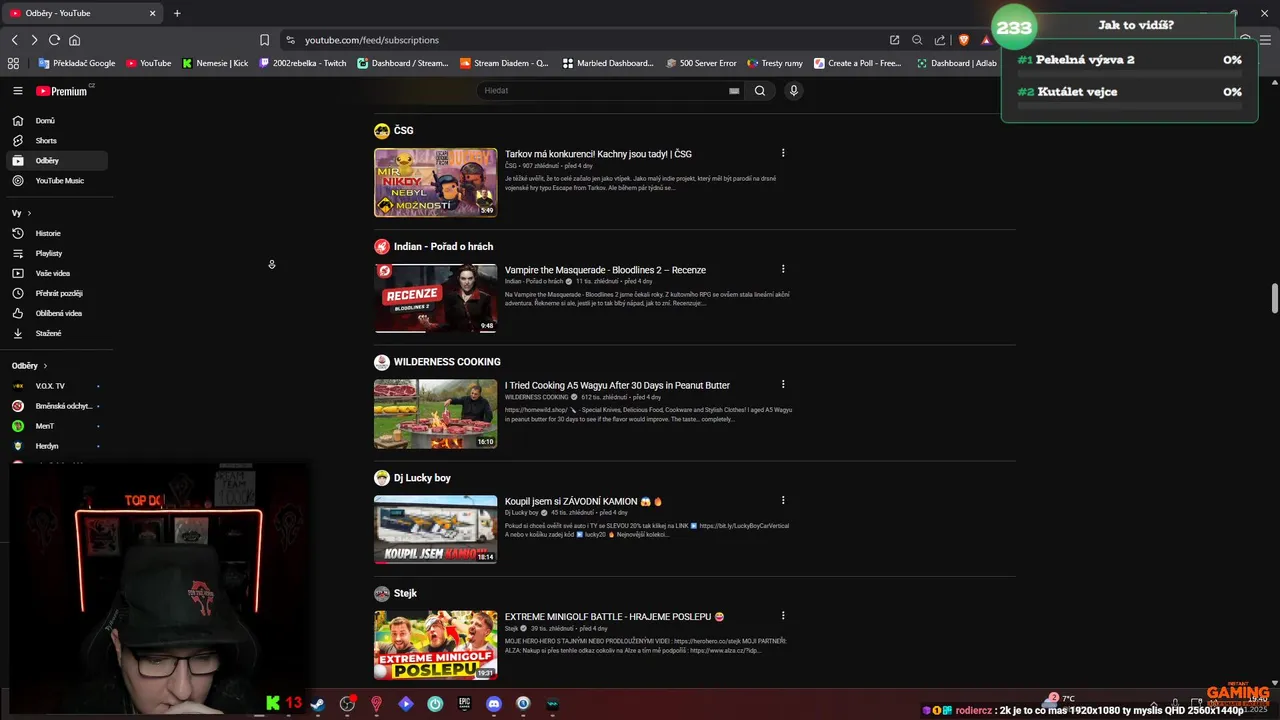This screenshot has width=1280, height=720.
Task: Open Discord from the taskbar
Action: pos(493,704)
